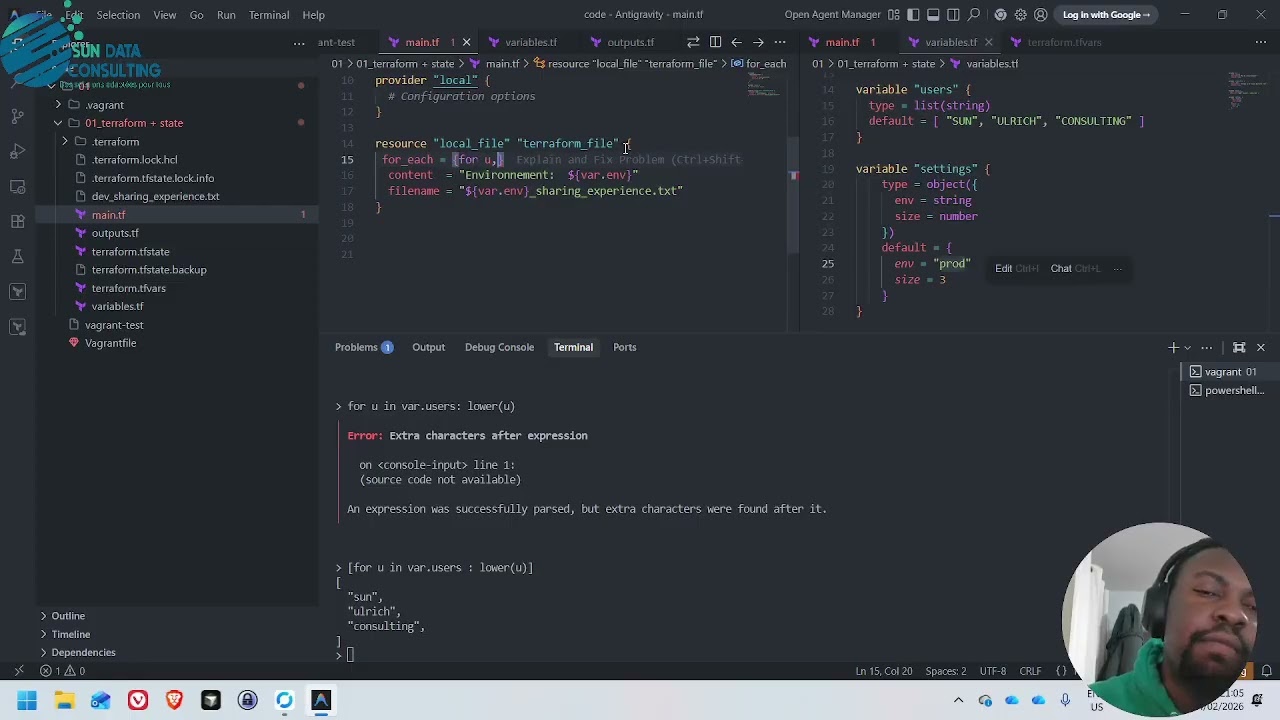Open the Run and Debug view icon
This screenshot has width=1280, height=720.
pos(17,152)
